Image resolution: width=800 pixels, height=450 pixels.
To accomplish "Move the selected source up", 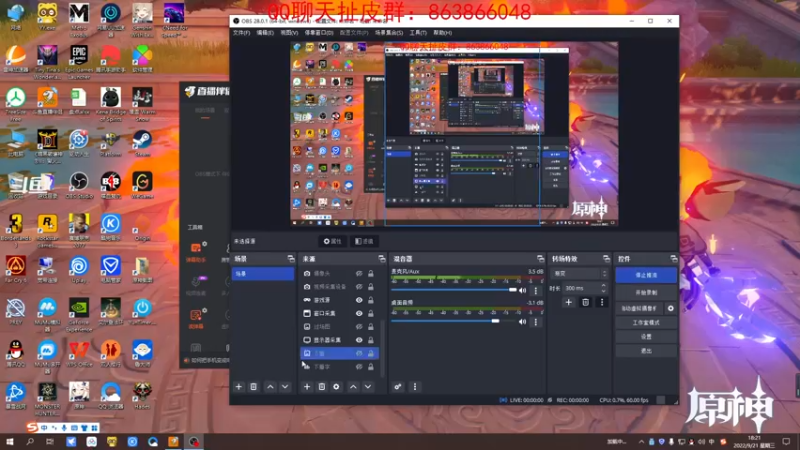I will 353,387.
